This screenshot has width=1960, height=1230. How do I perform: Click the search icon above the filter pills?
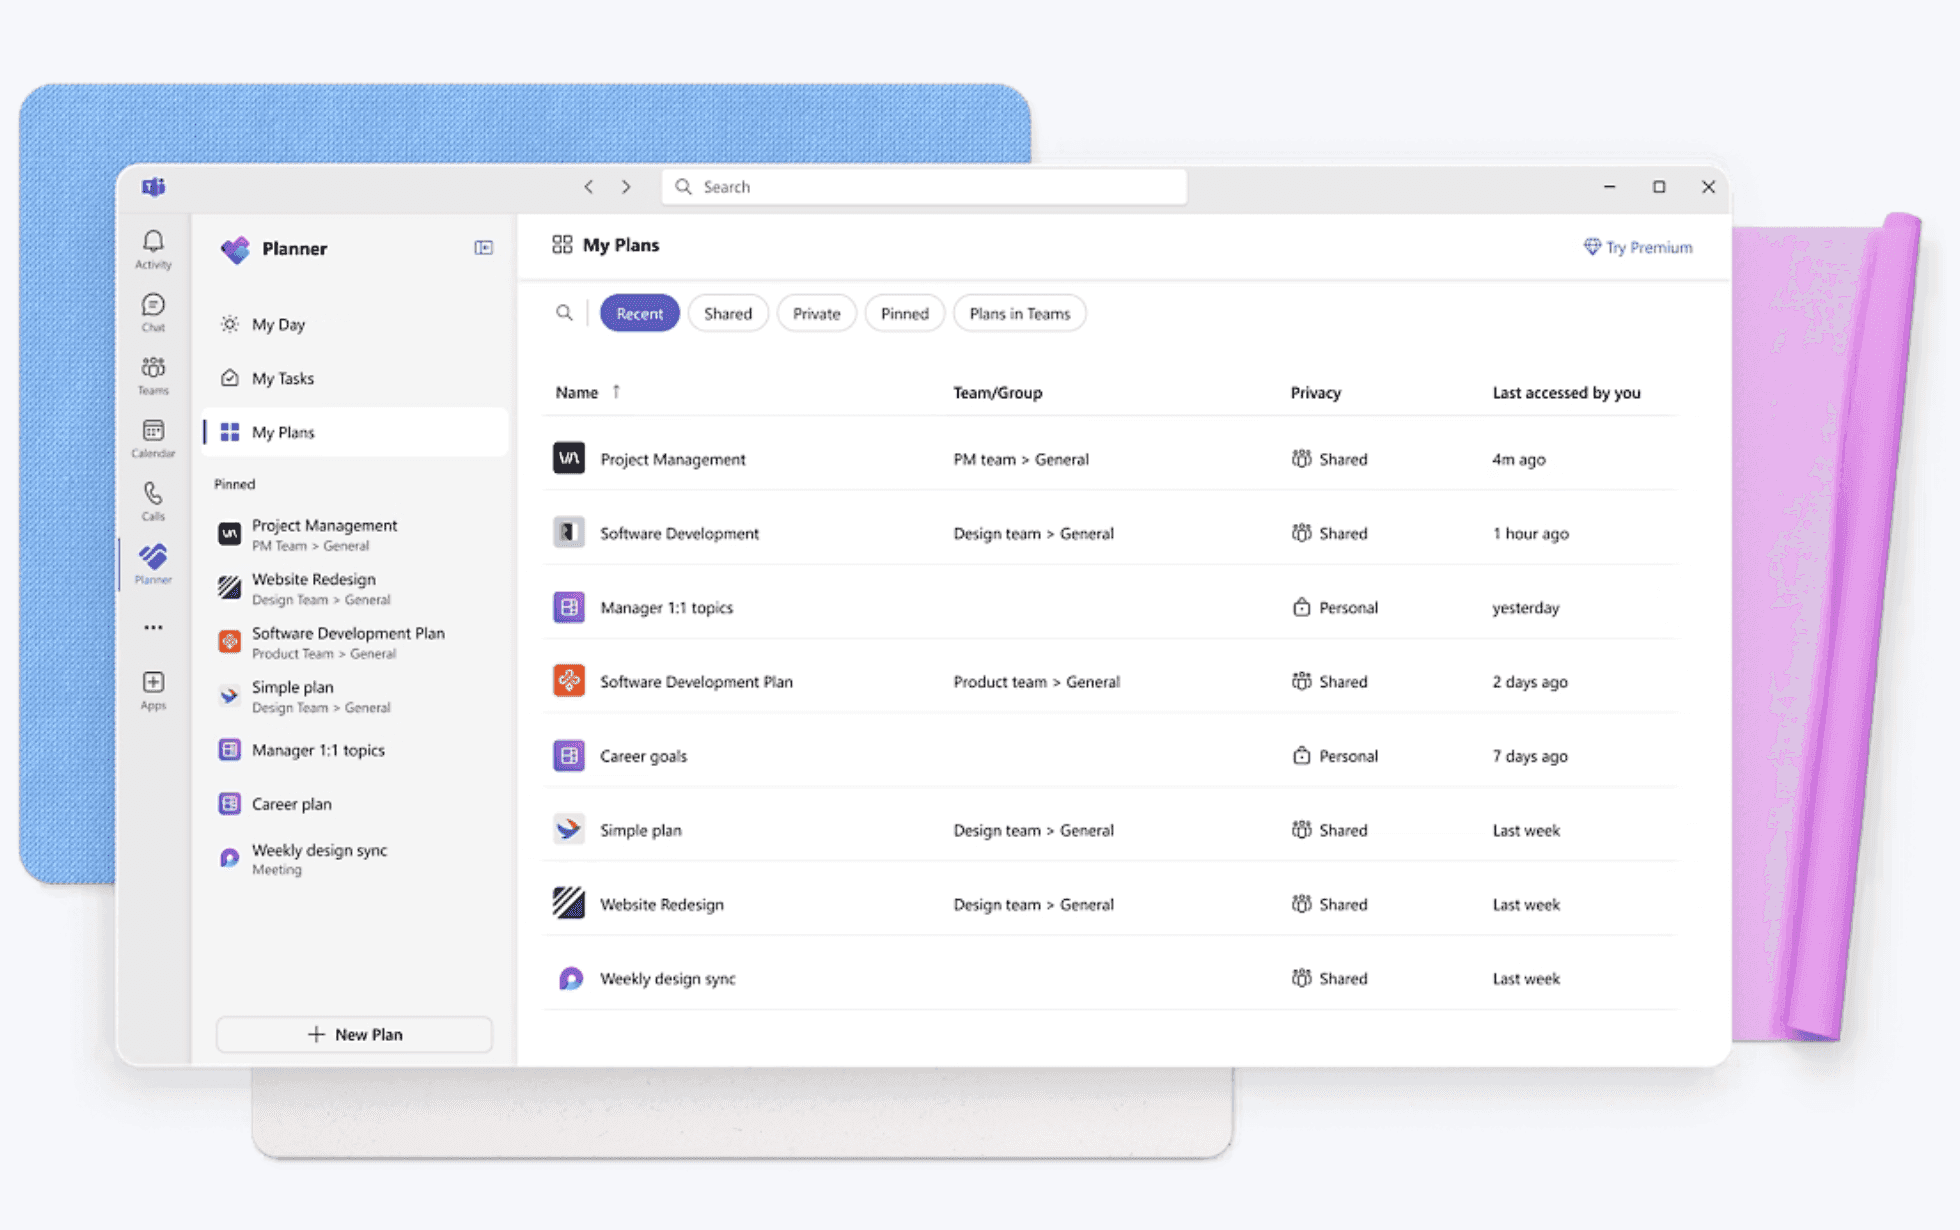click(x=564, y=313)
